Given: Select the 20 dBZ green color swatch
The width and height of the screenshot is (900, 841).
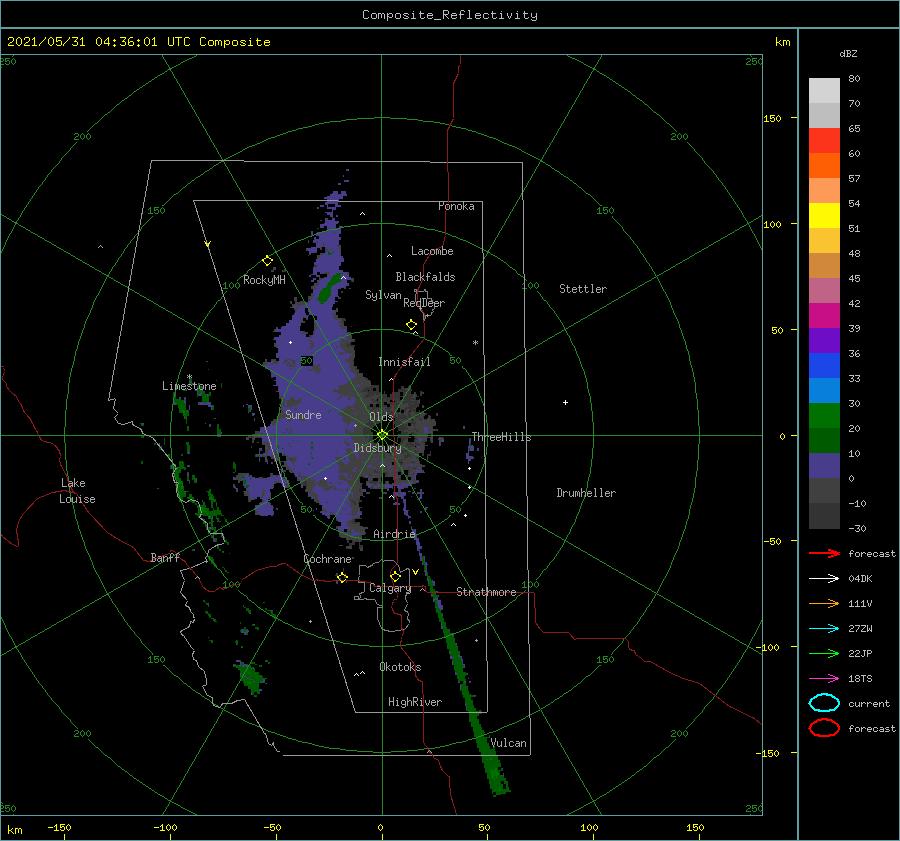Looking at the screenshot, I should 824,416.
